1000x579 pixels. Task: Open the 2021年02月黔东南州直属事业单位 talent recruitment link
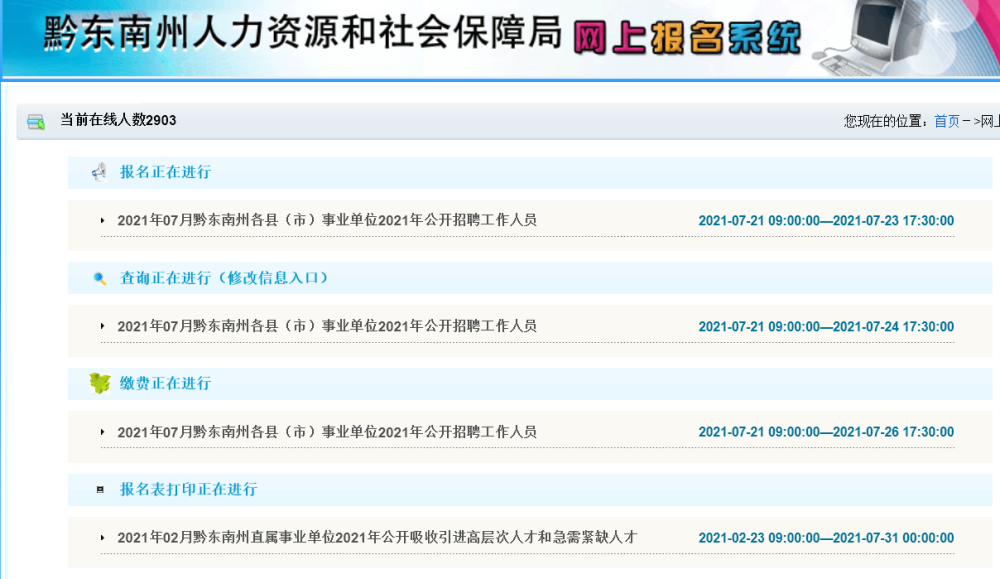pos(377,538)
